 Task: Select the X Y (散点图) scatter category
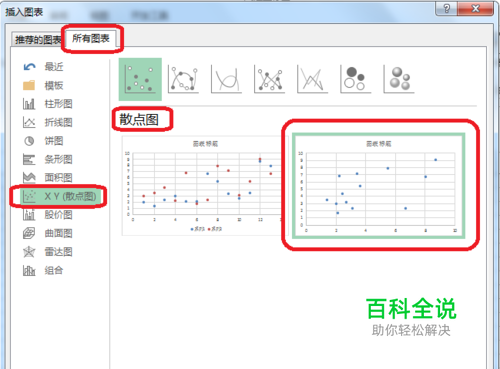[x=60, y=196]
